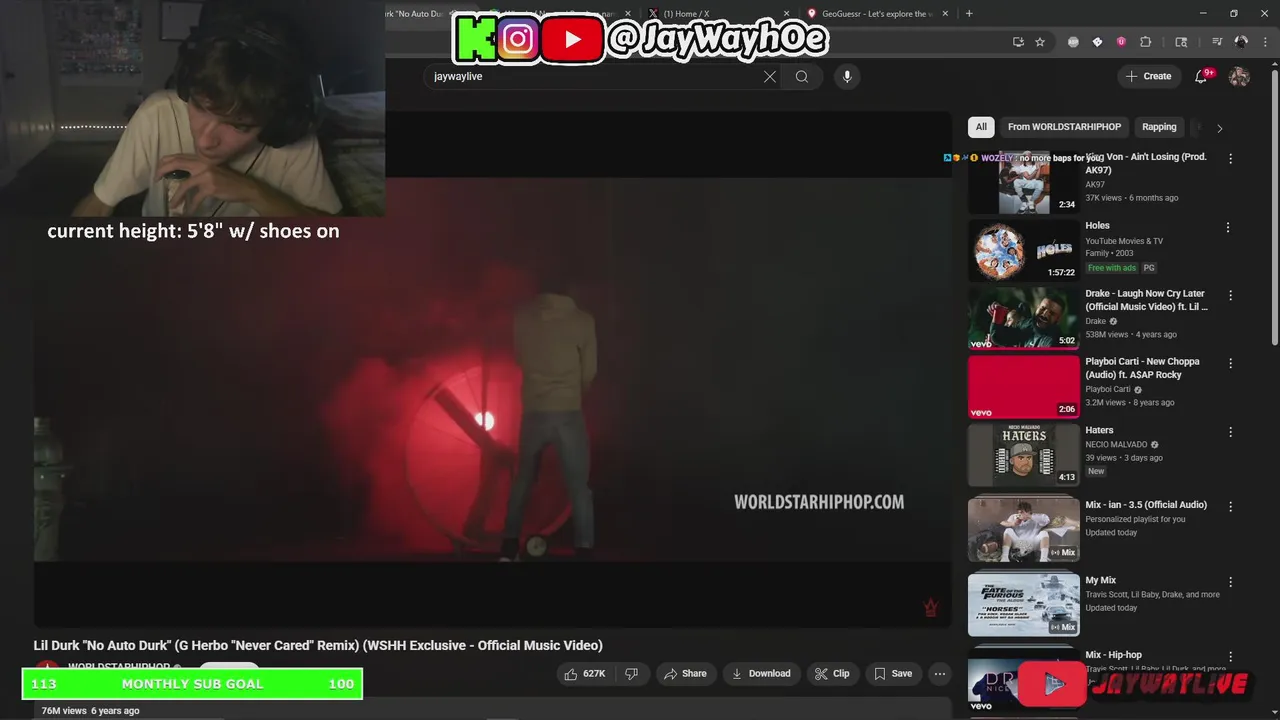Open options for Mix - Hip-hop
Screen dimensions: 1280x720
(x=1230, y=657)
